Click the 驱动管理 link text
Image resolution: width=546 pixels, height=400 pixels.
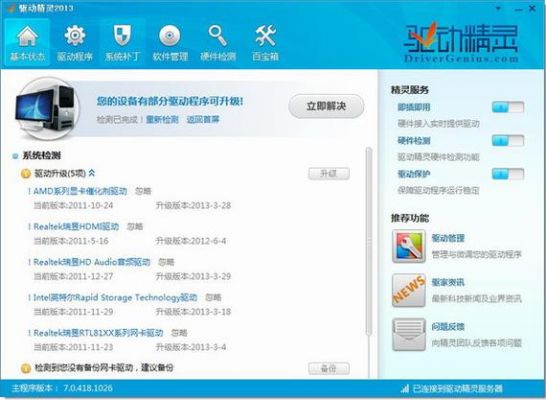[448, 238]
